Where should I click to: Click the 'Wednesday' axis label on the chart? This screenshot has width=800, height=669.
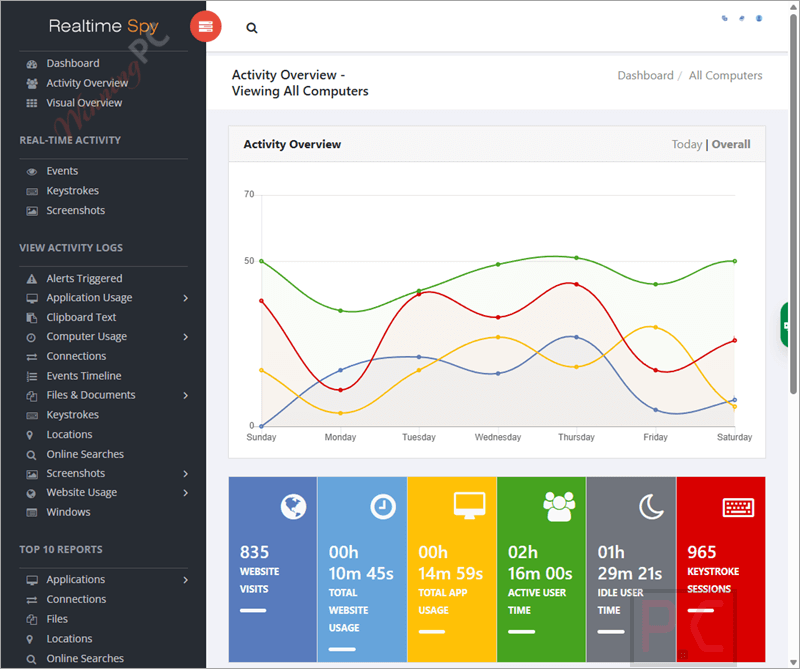[498, 437]
